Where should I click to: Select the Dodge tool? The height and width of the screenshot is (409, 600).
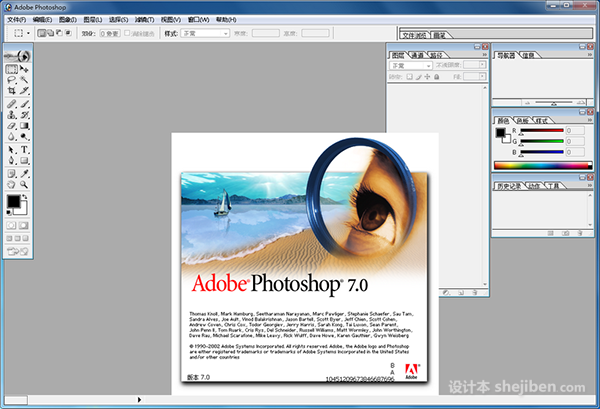[24, 136]
